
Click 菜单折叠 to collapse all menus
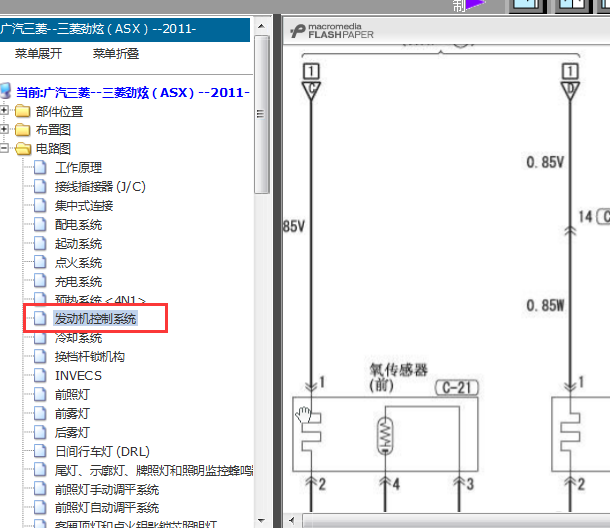pyautogui.click(x=116, y=53)
